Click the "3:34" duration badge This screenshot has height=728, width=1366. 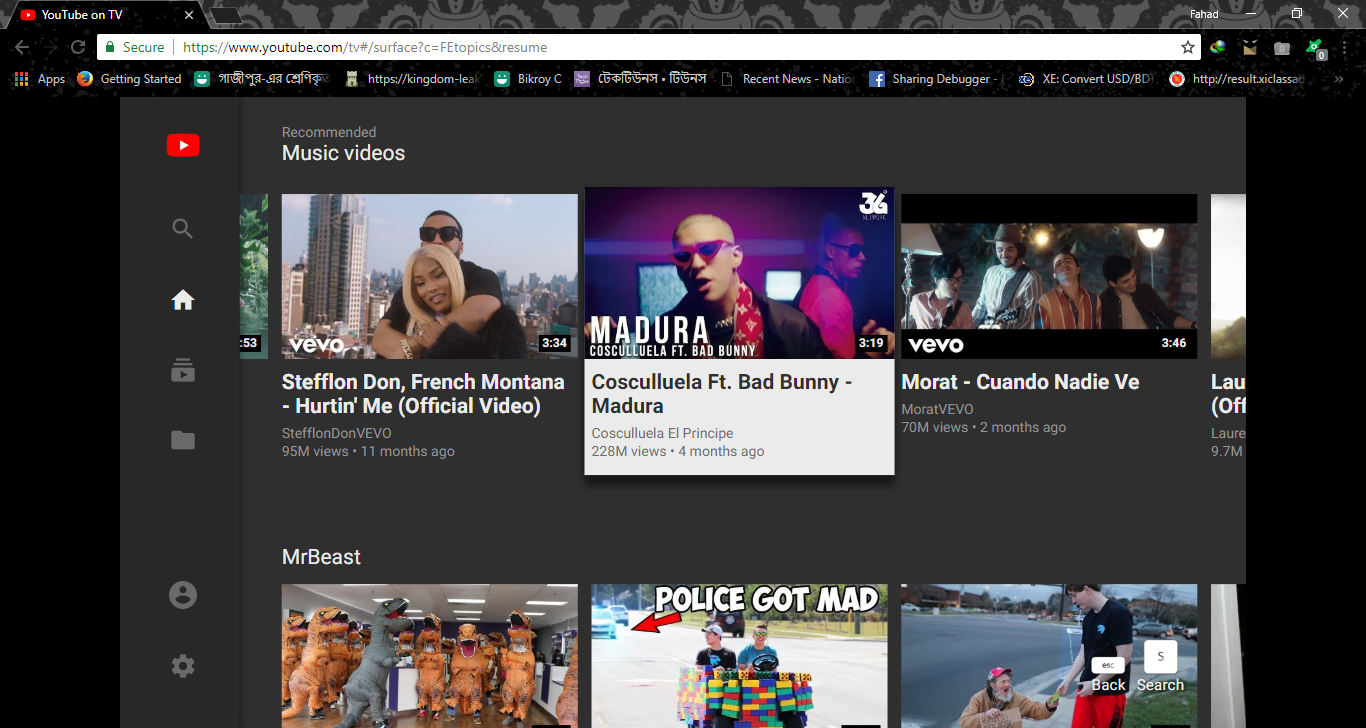coord(554,343)
